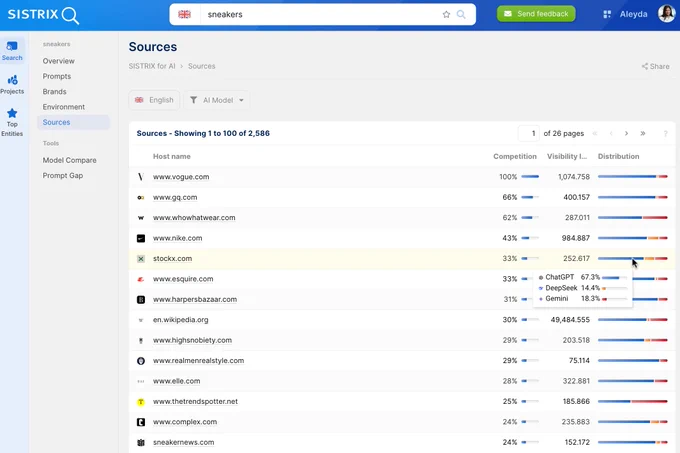Open the English language filter

154,100
